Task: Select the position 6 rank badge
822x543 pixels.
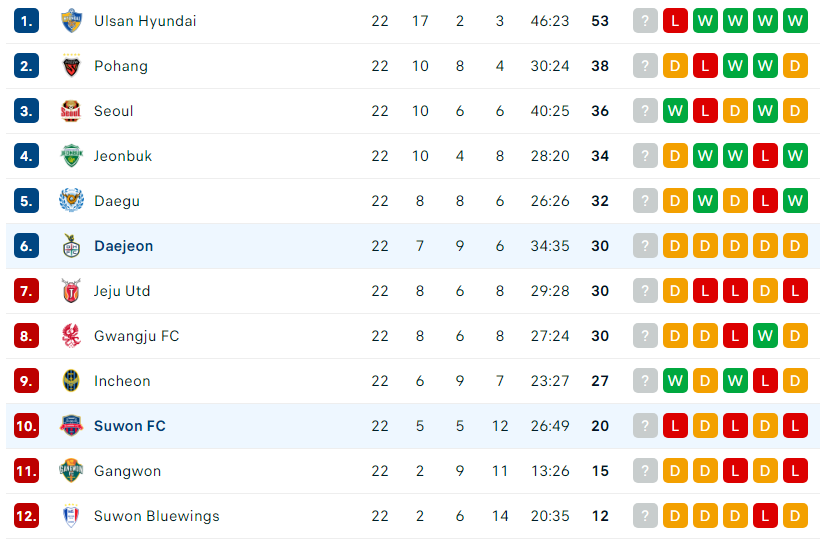Action: 26,246
